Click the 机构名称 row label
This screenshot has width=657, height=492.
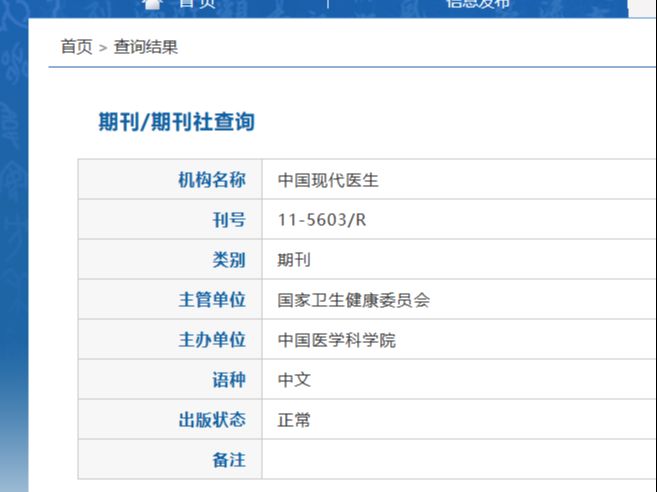coord(212,180)
